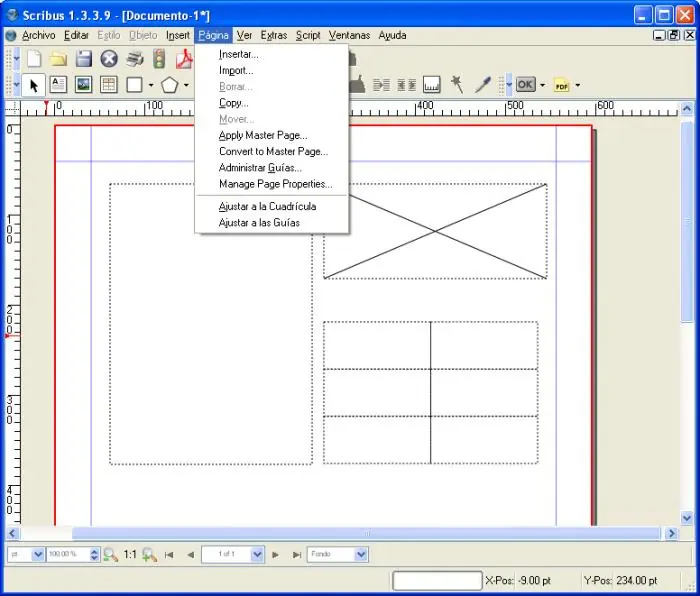Select the Insert Shape square tool
Image resolution: width=700 pixels, height=596 pixels.
click(134, 85)
